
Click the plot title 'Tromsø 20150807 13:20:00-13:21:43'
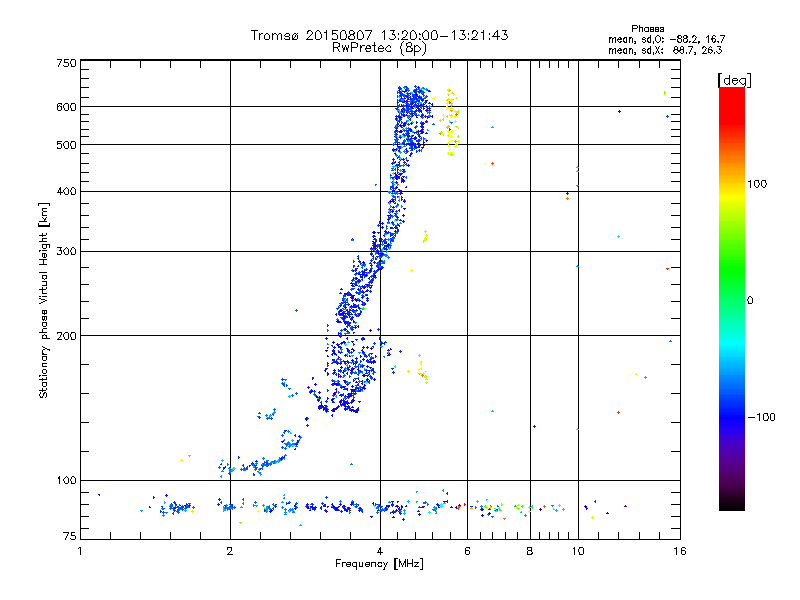tap(379, 35)
